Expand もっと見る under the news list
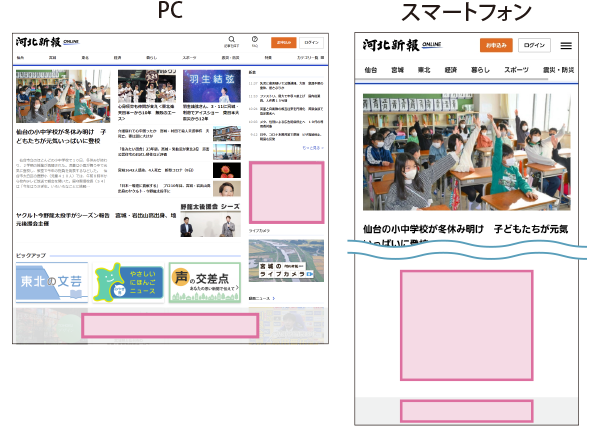 313,148
